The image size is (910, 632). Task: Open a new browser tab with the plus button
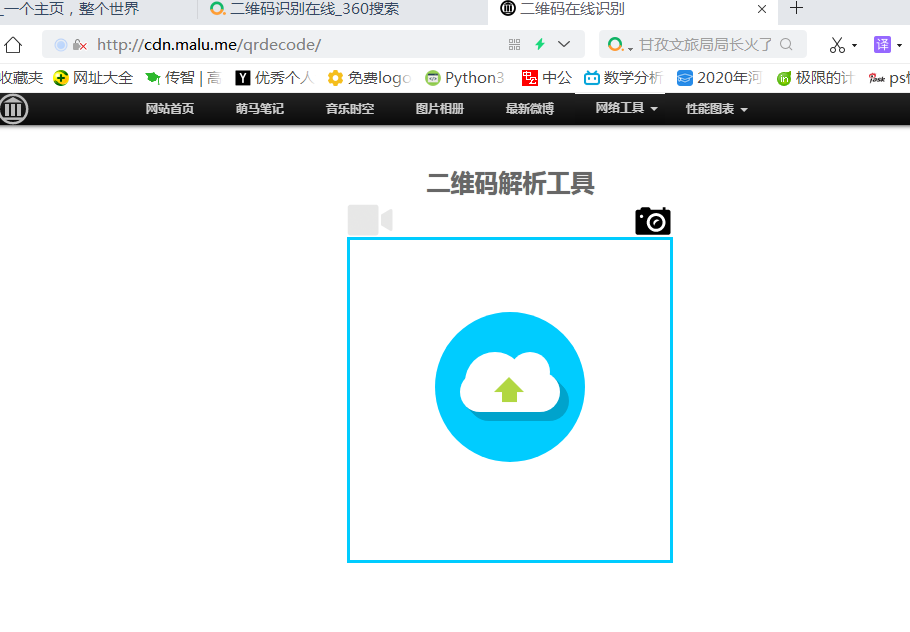tap(794, 11)
